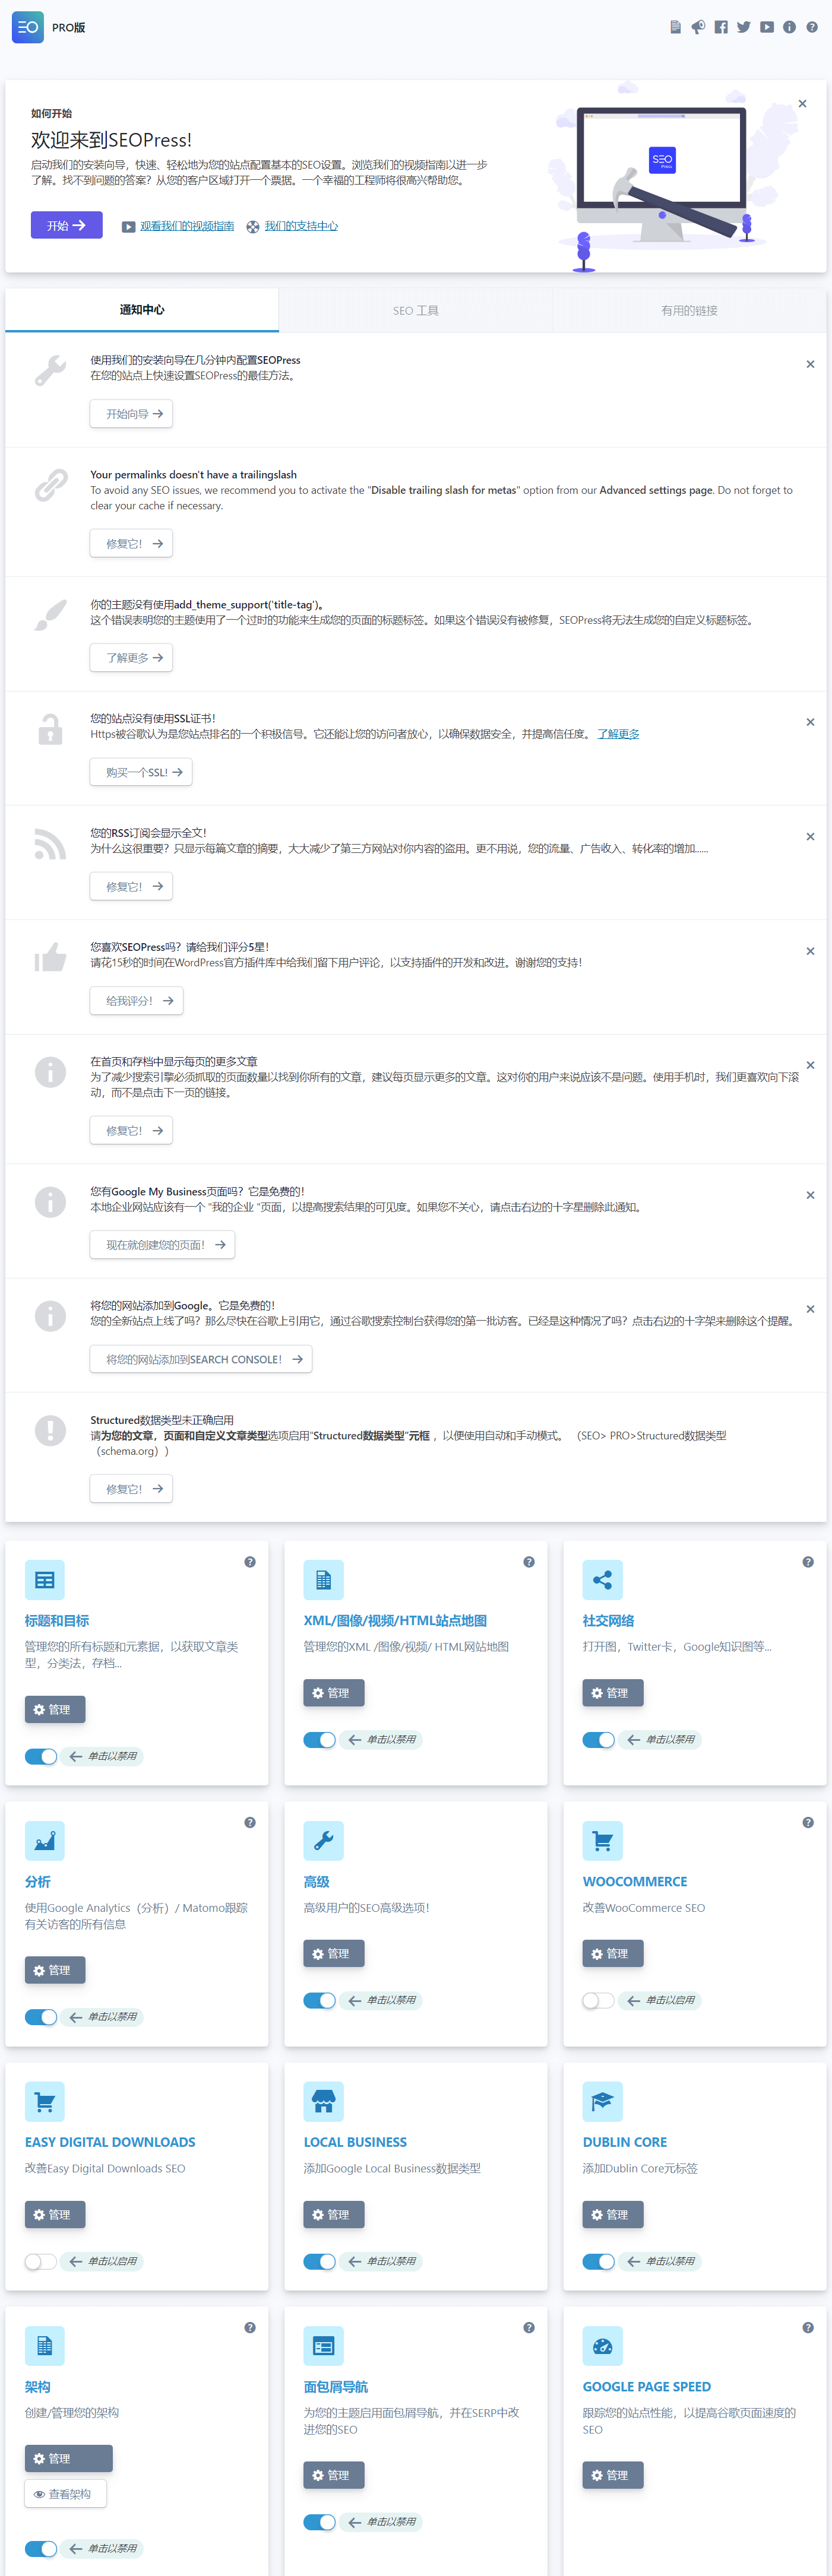Click the header help question mark icon

point(812,27)
